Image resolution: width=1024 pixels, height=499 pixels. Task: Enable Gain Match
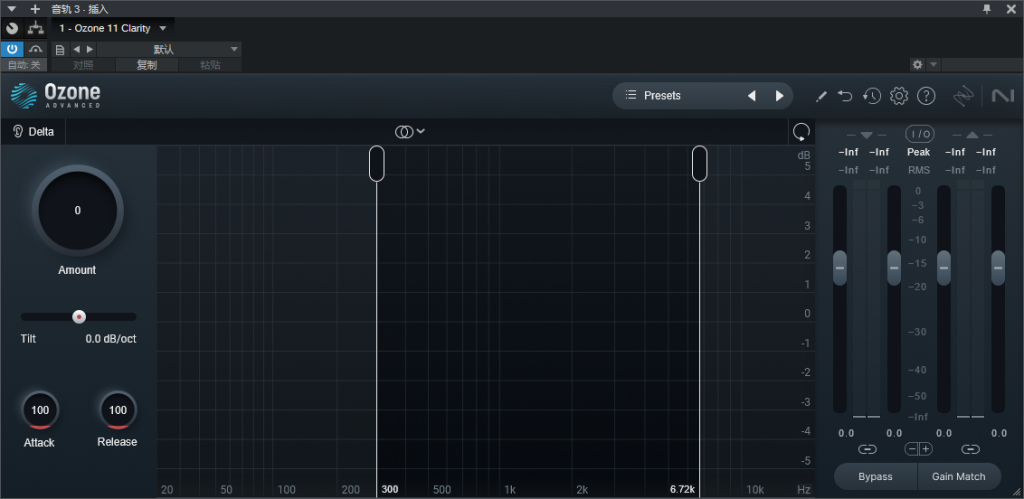[959, 476]
